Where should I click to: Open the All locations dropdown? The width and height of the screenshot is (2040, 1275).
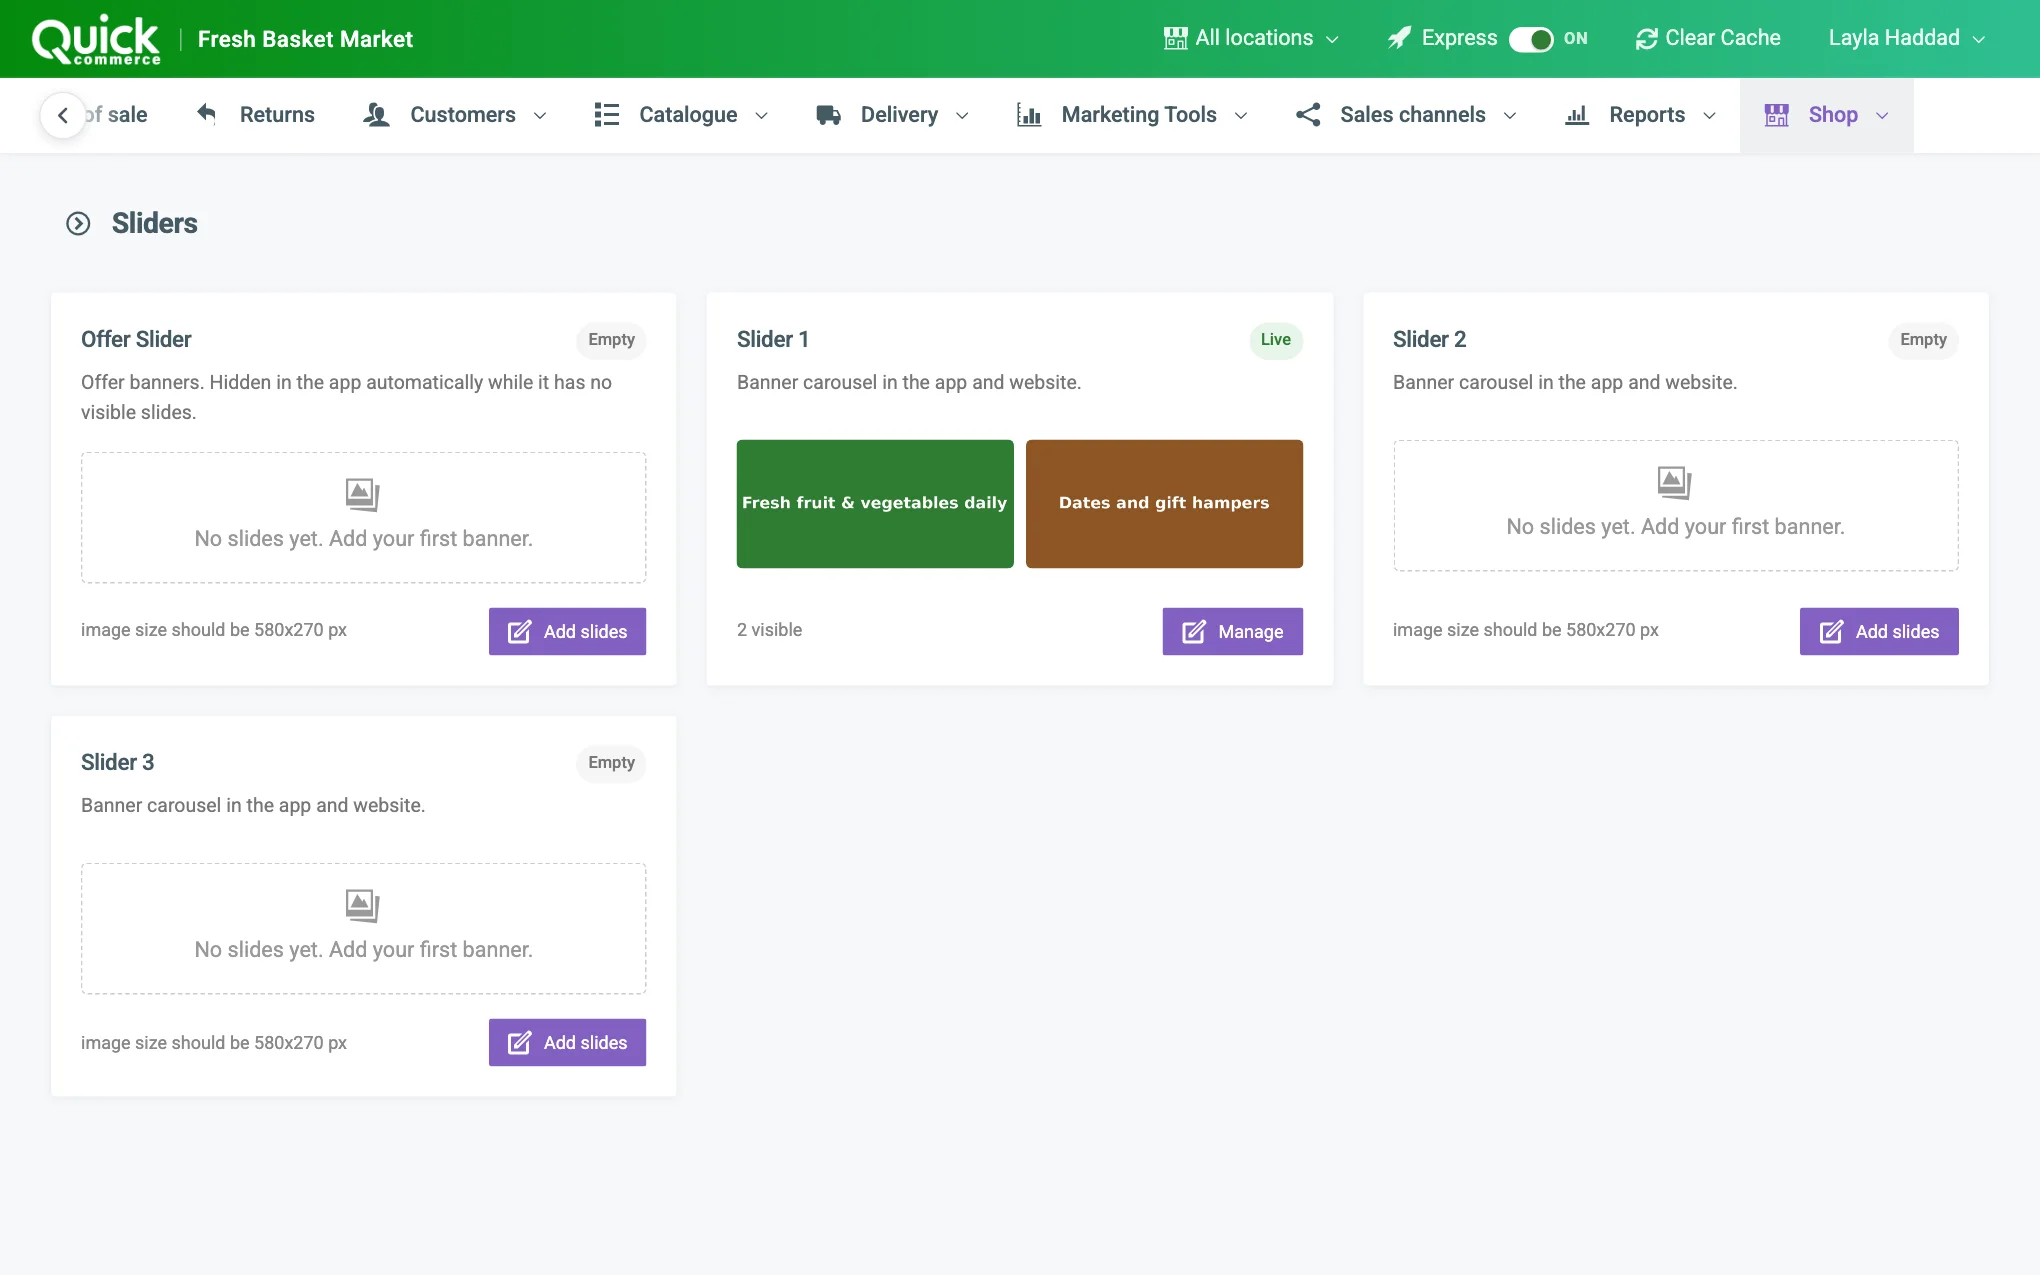coord(1252,38)
